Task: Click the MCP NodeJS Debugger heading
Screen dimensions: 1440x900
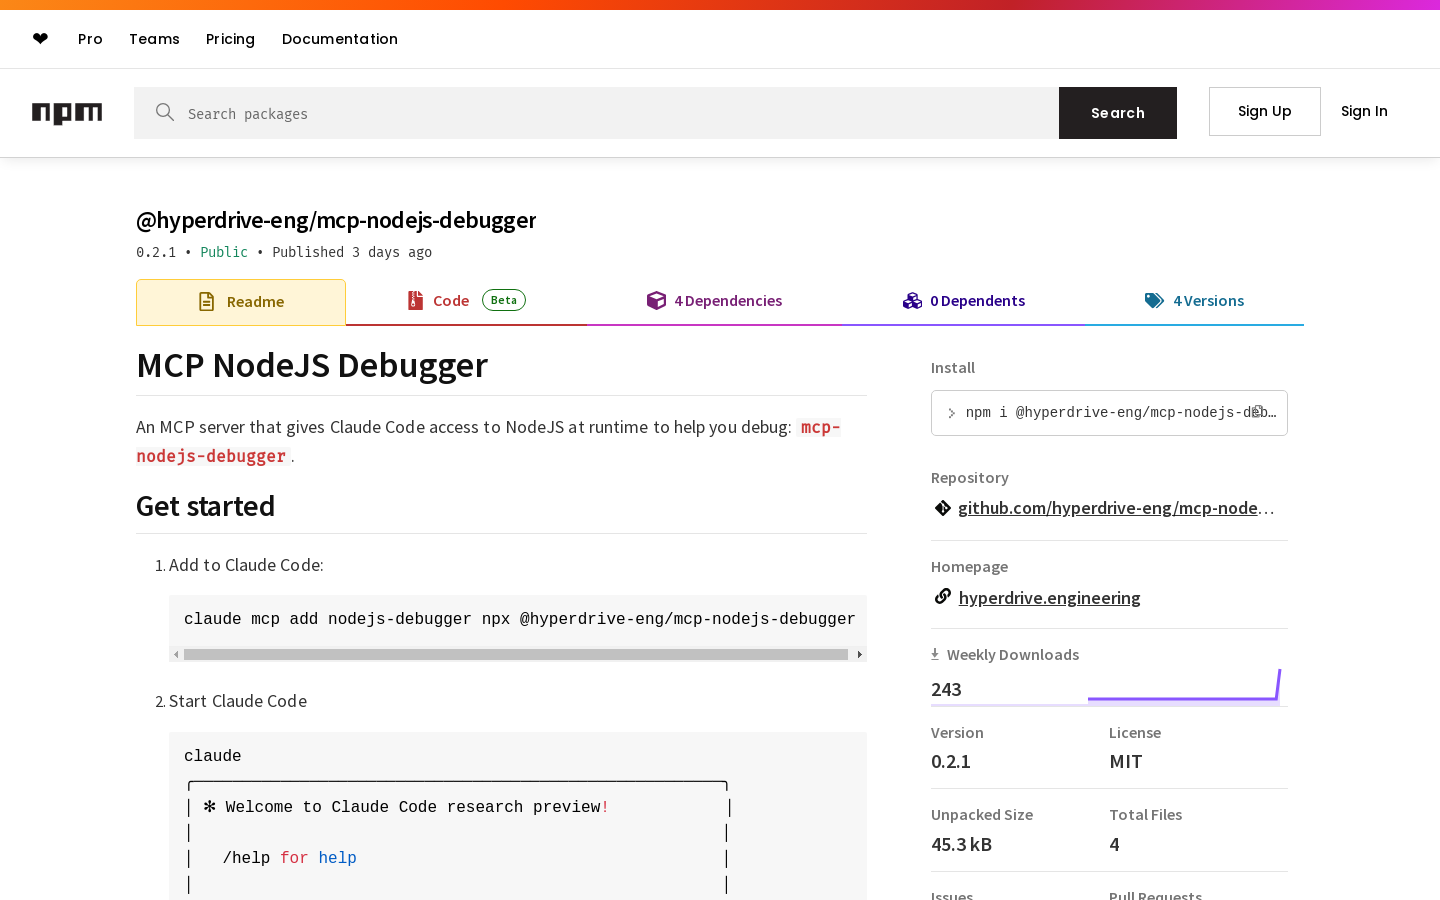Action: point(312,365)
